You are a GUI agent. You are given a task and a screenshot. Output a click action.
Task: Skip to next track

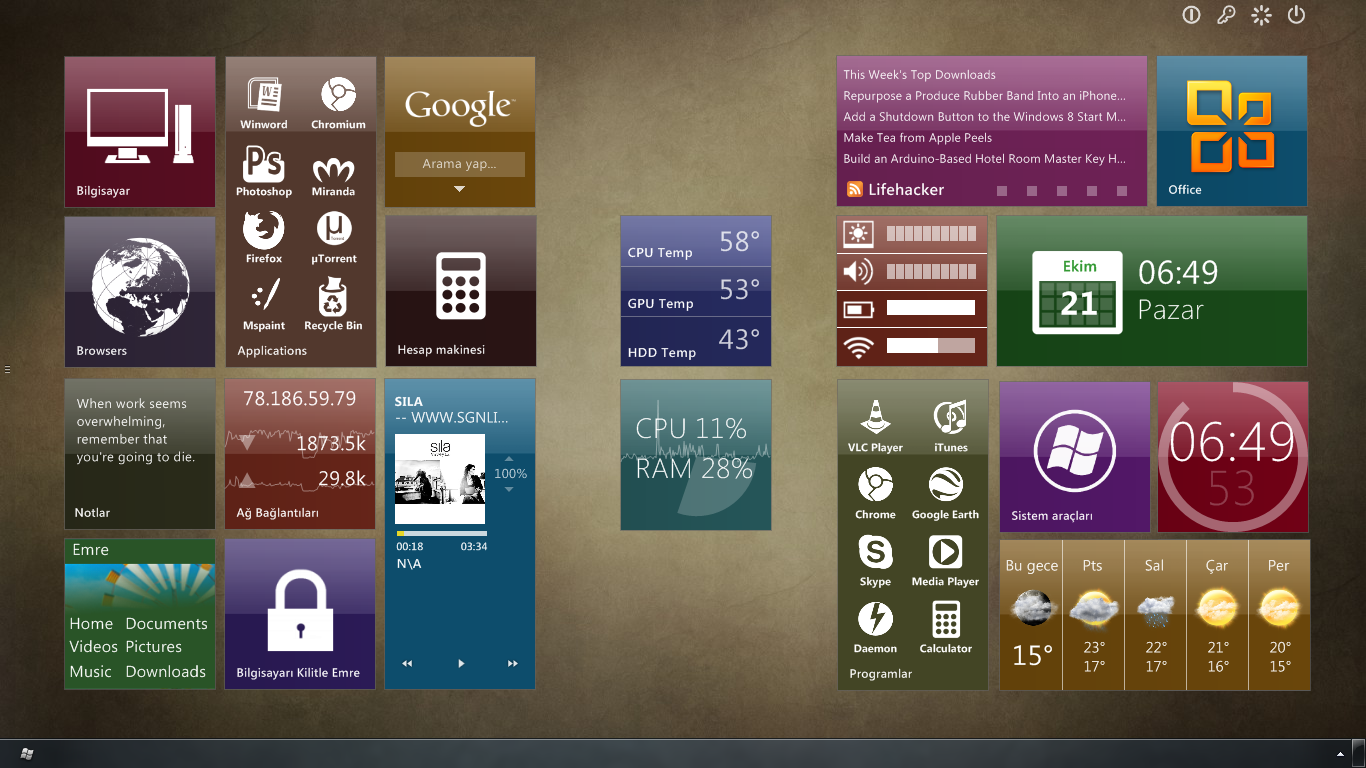click(513, 663)
